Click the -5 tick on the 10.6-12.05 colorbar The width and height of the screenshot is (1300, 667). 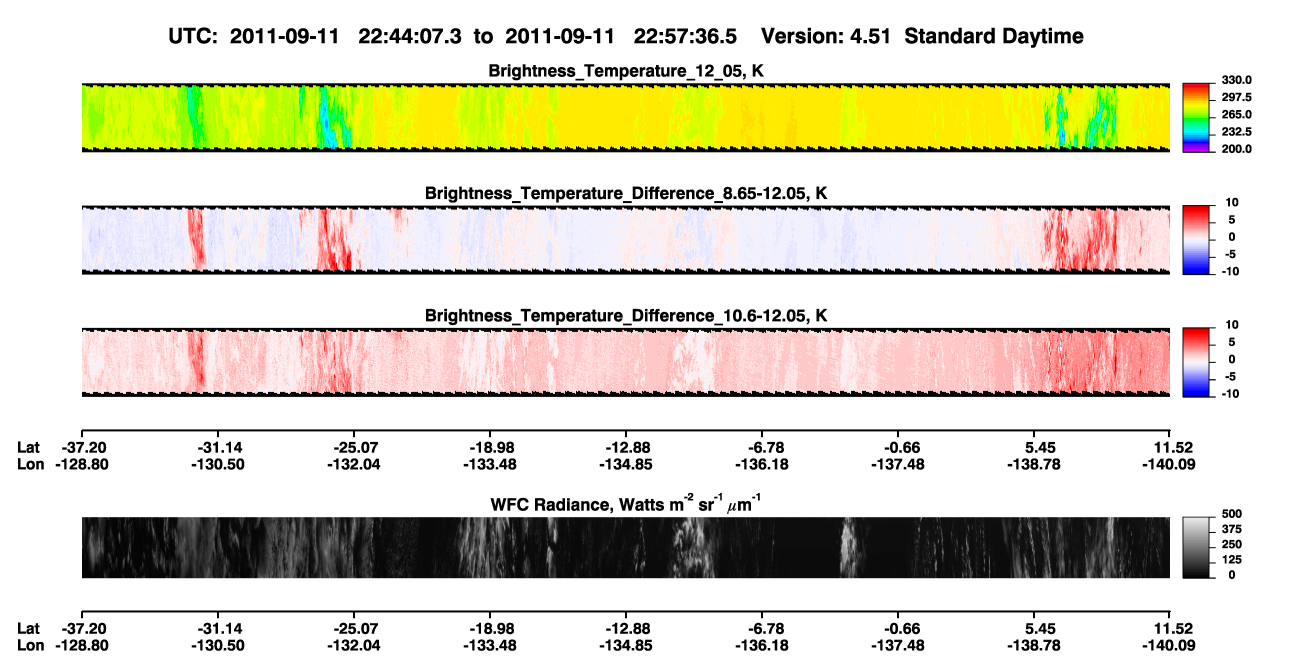1233,376
